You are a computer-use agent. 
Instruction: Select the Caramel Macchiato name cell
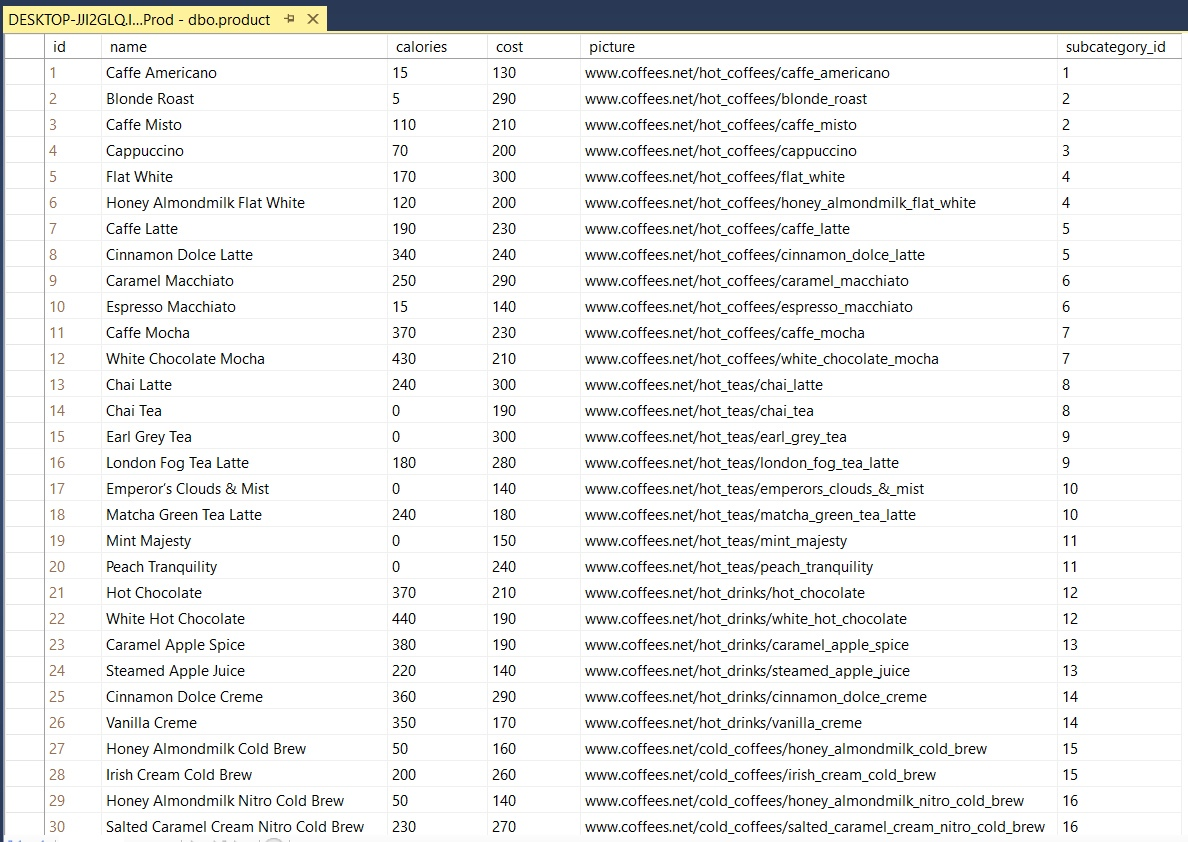[244, 280]
